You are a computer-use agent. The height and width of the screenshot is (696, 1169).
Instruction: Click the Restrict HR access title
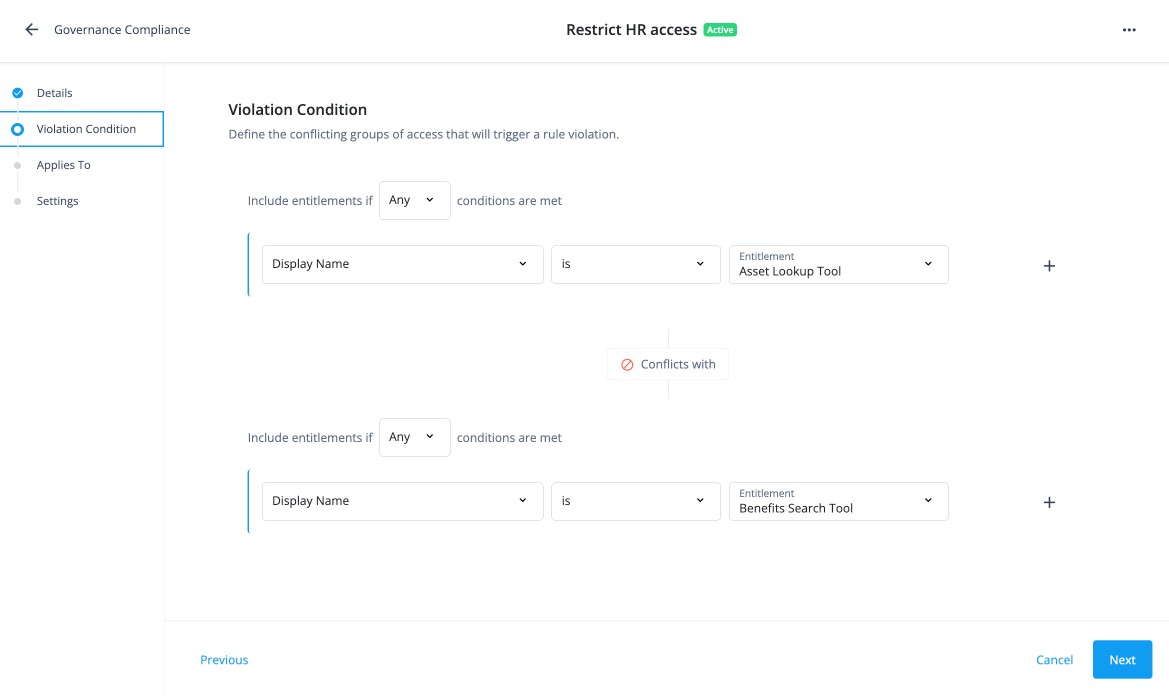(631, 30)
